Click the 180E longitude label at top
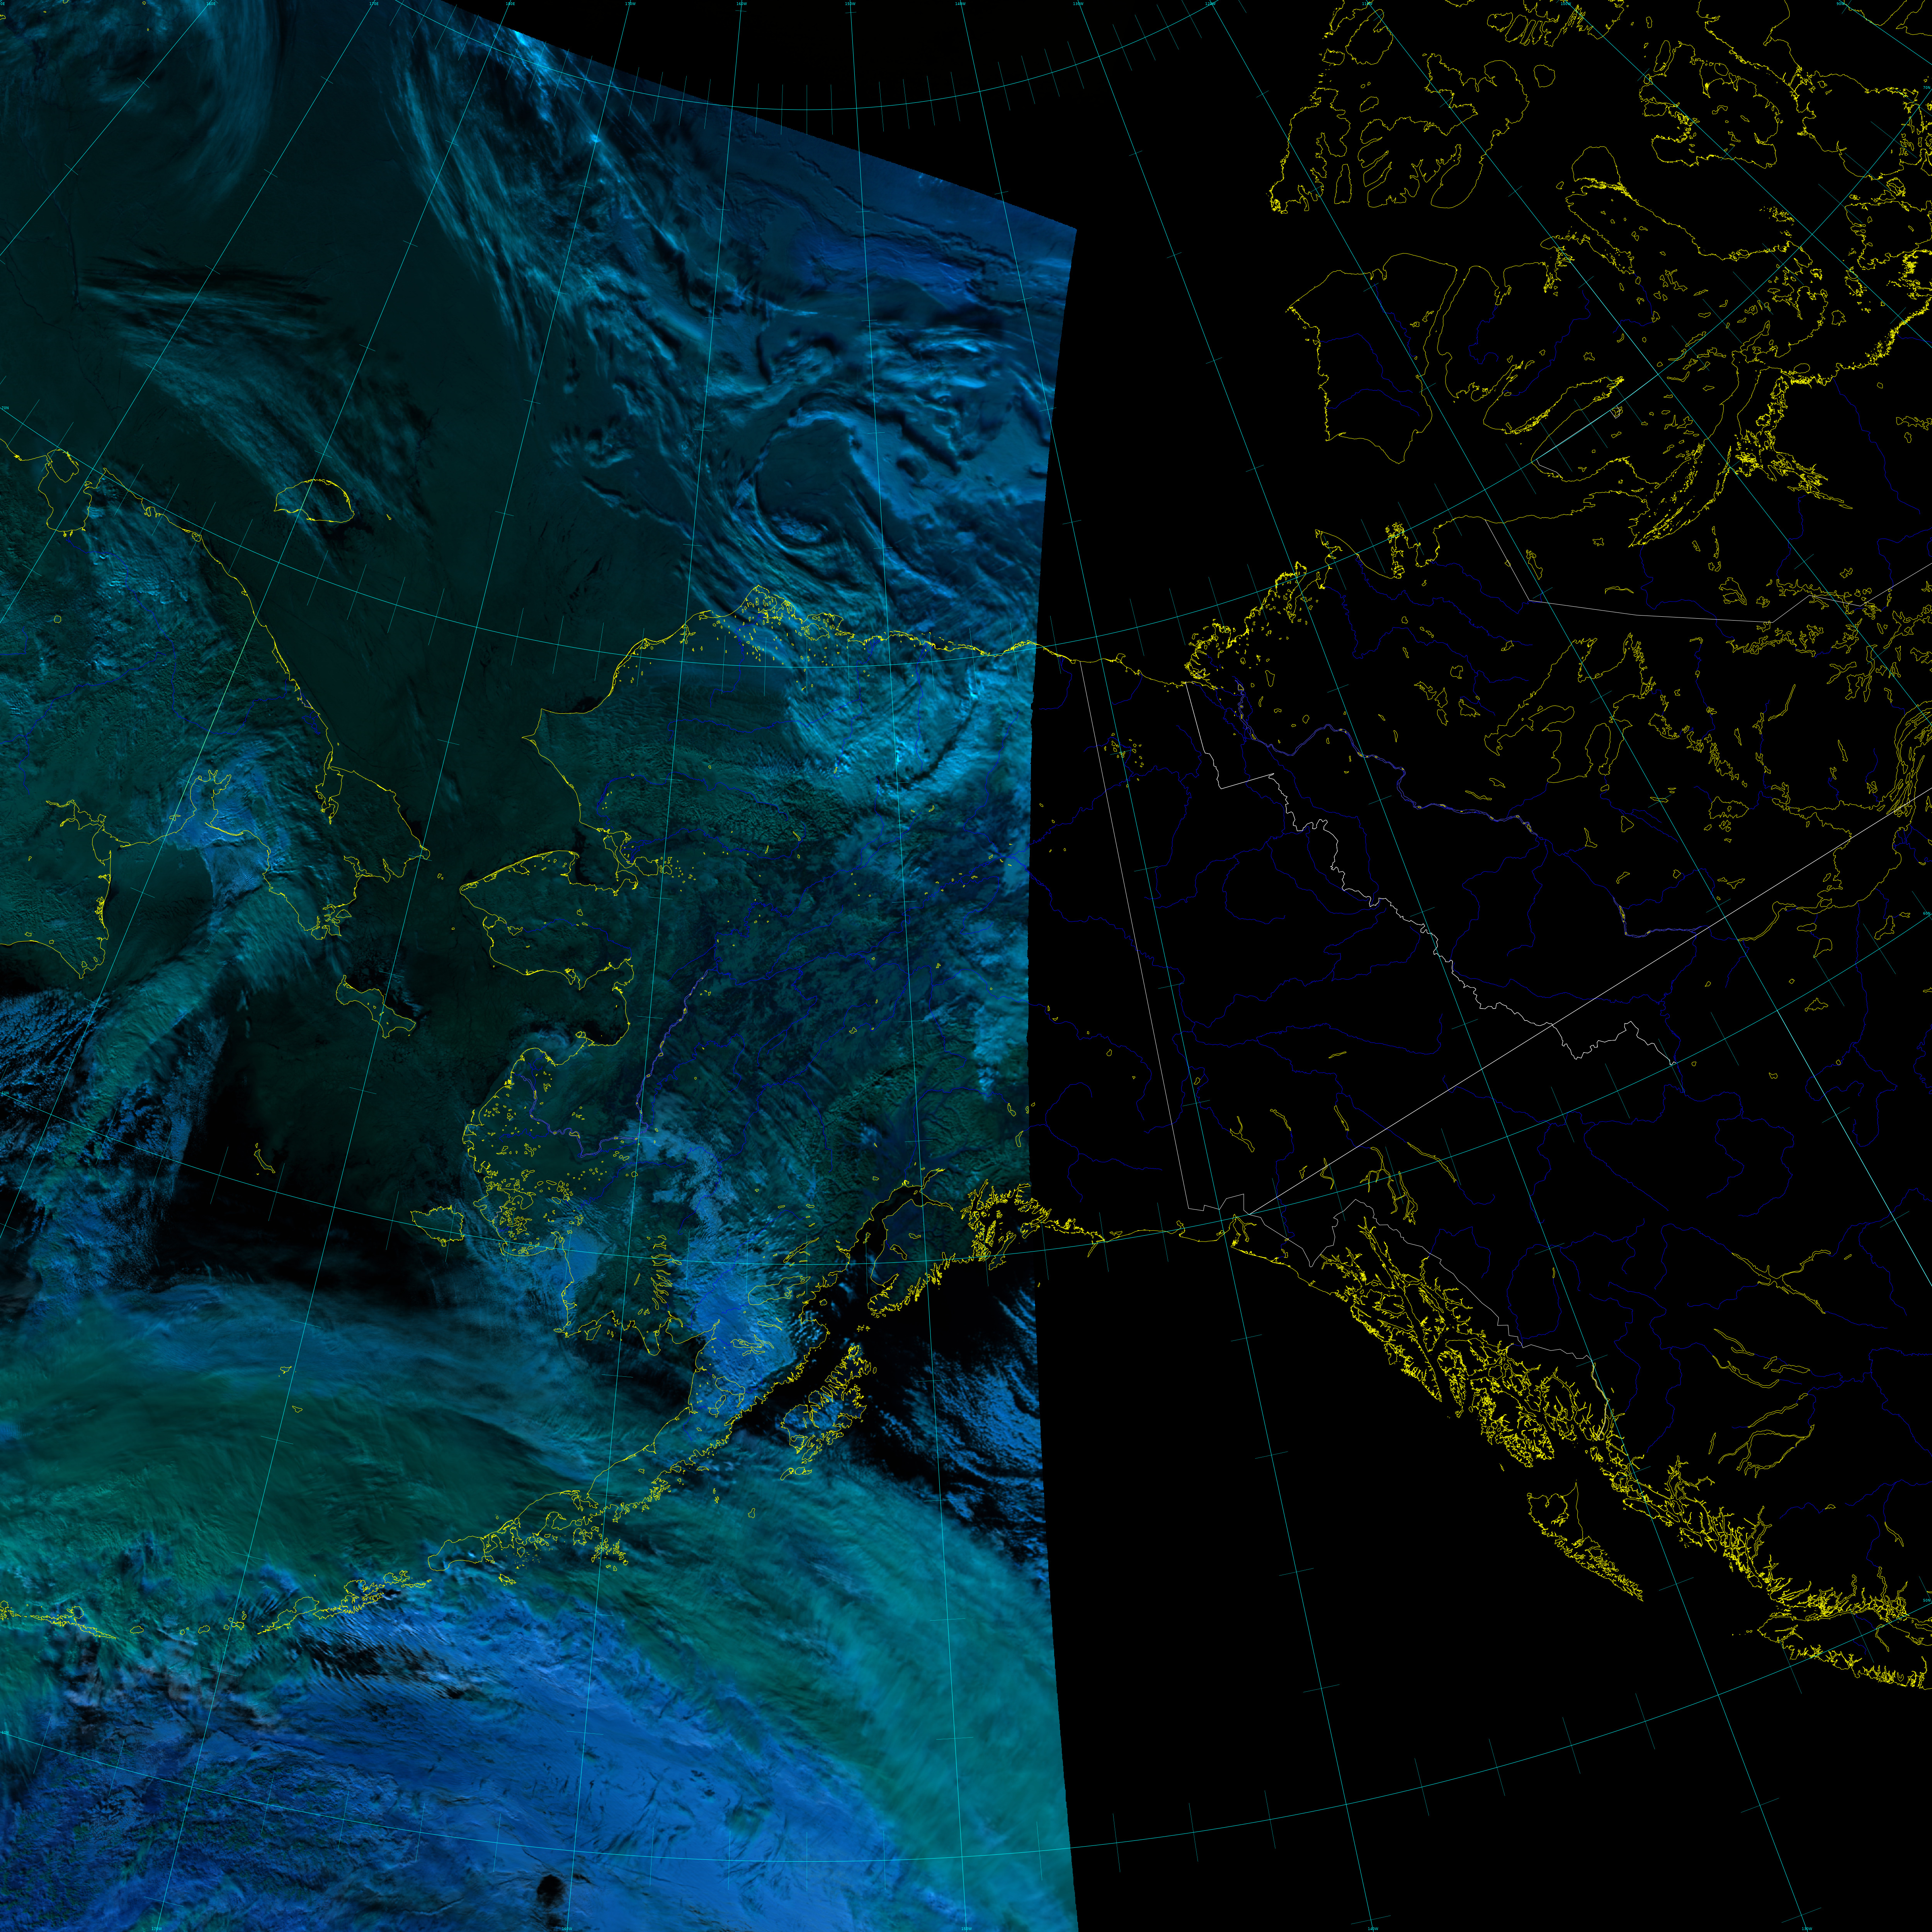Screen dimensions: 1932x1932 click(510, 4)
